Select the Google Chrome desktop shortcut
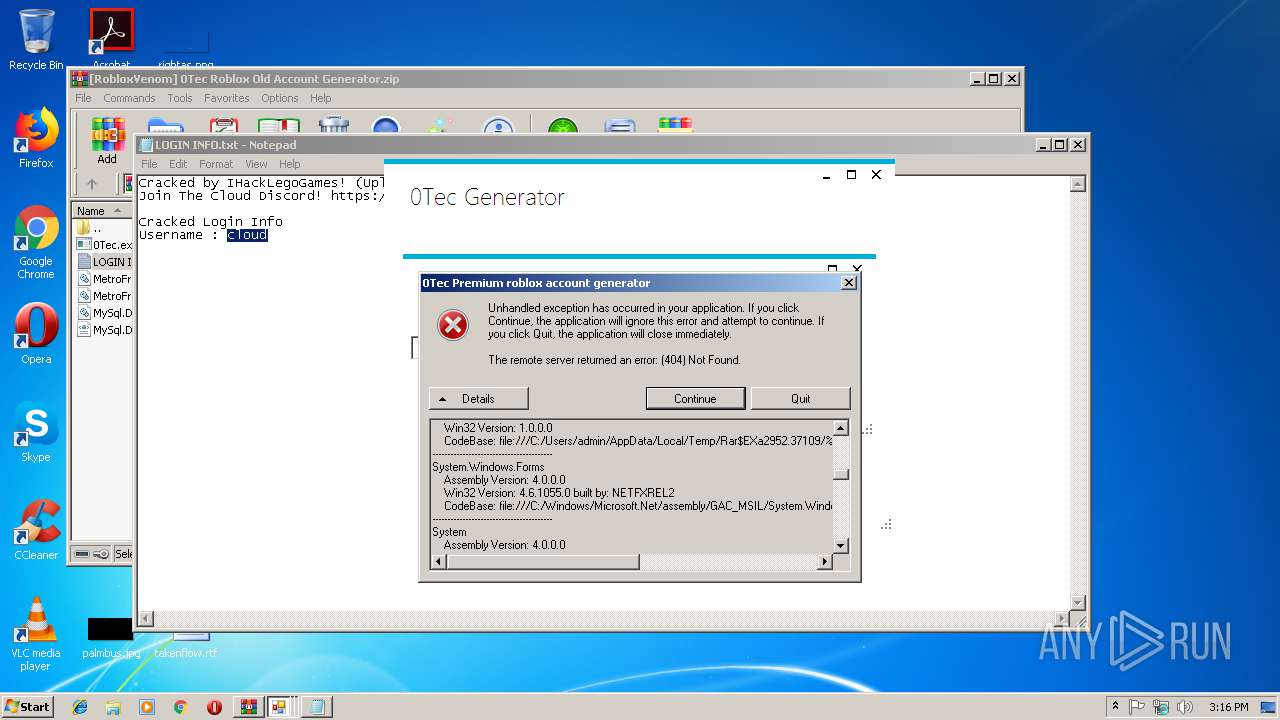1280x720 pixels. coord(36,243)
